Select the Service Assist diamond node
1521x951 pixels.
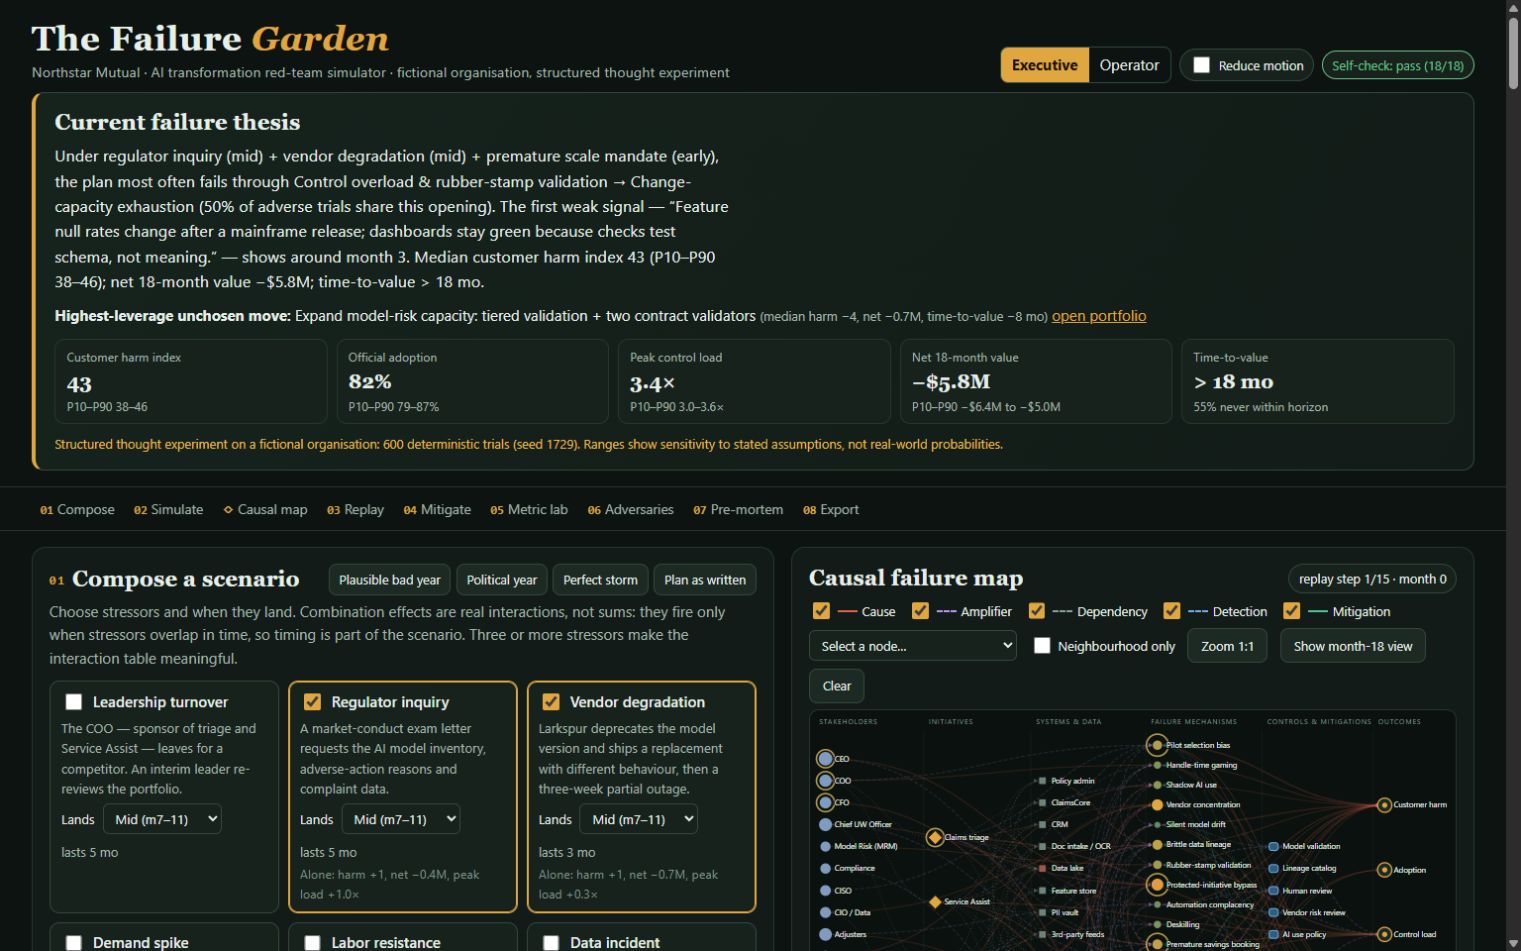click(x=935, y=902)
